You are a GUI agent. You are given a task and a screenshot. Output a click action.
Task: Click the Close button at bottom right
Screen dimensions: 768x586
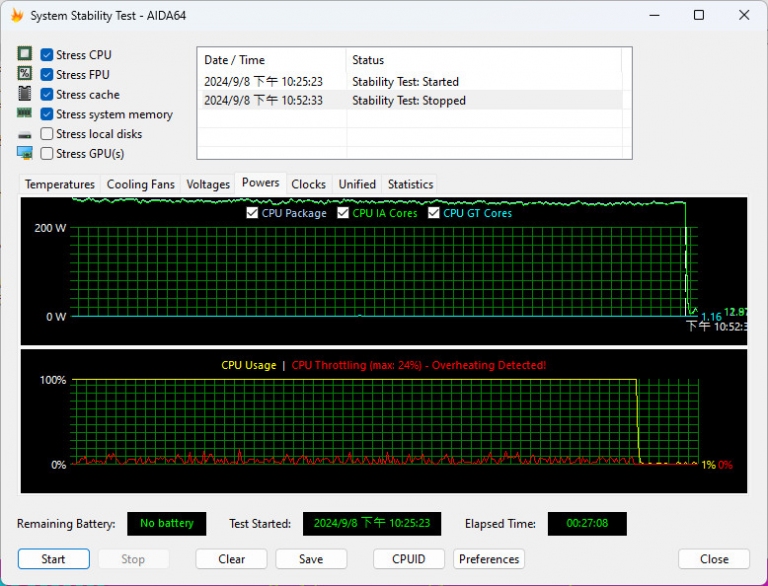pyautogui.click(x=714, y=559)
